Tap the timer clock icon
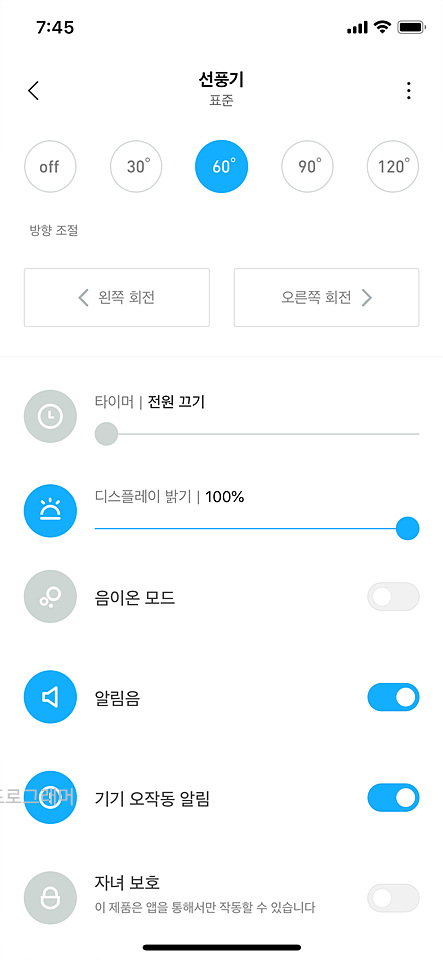Viewport: 443px width, 960px height. [x=50, y=417]
